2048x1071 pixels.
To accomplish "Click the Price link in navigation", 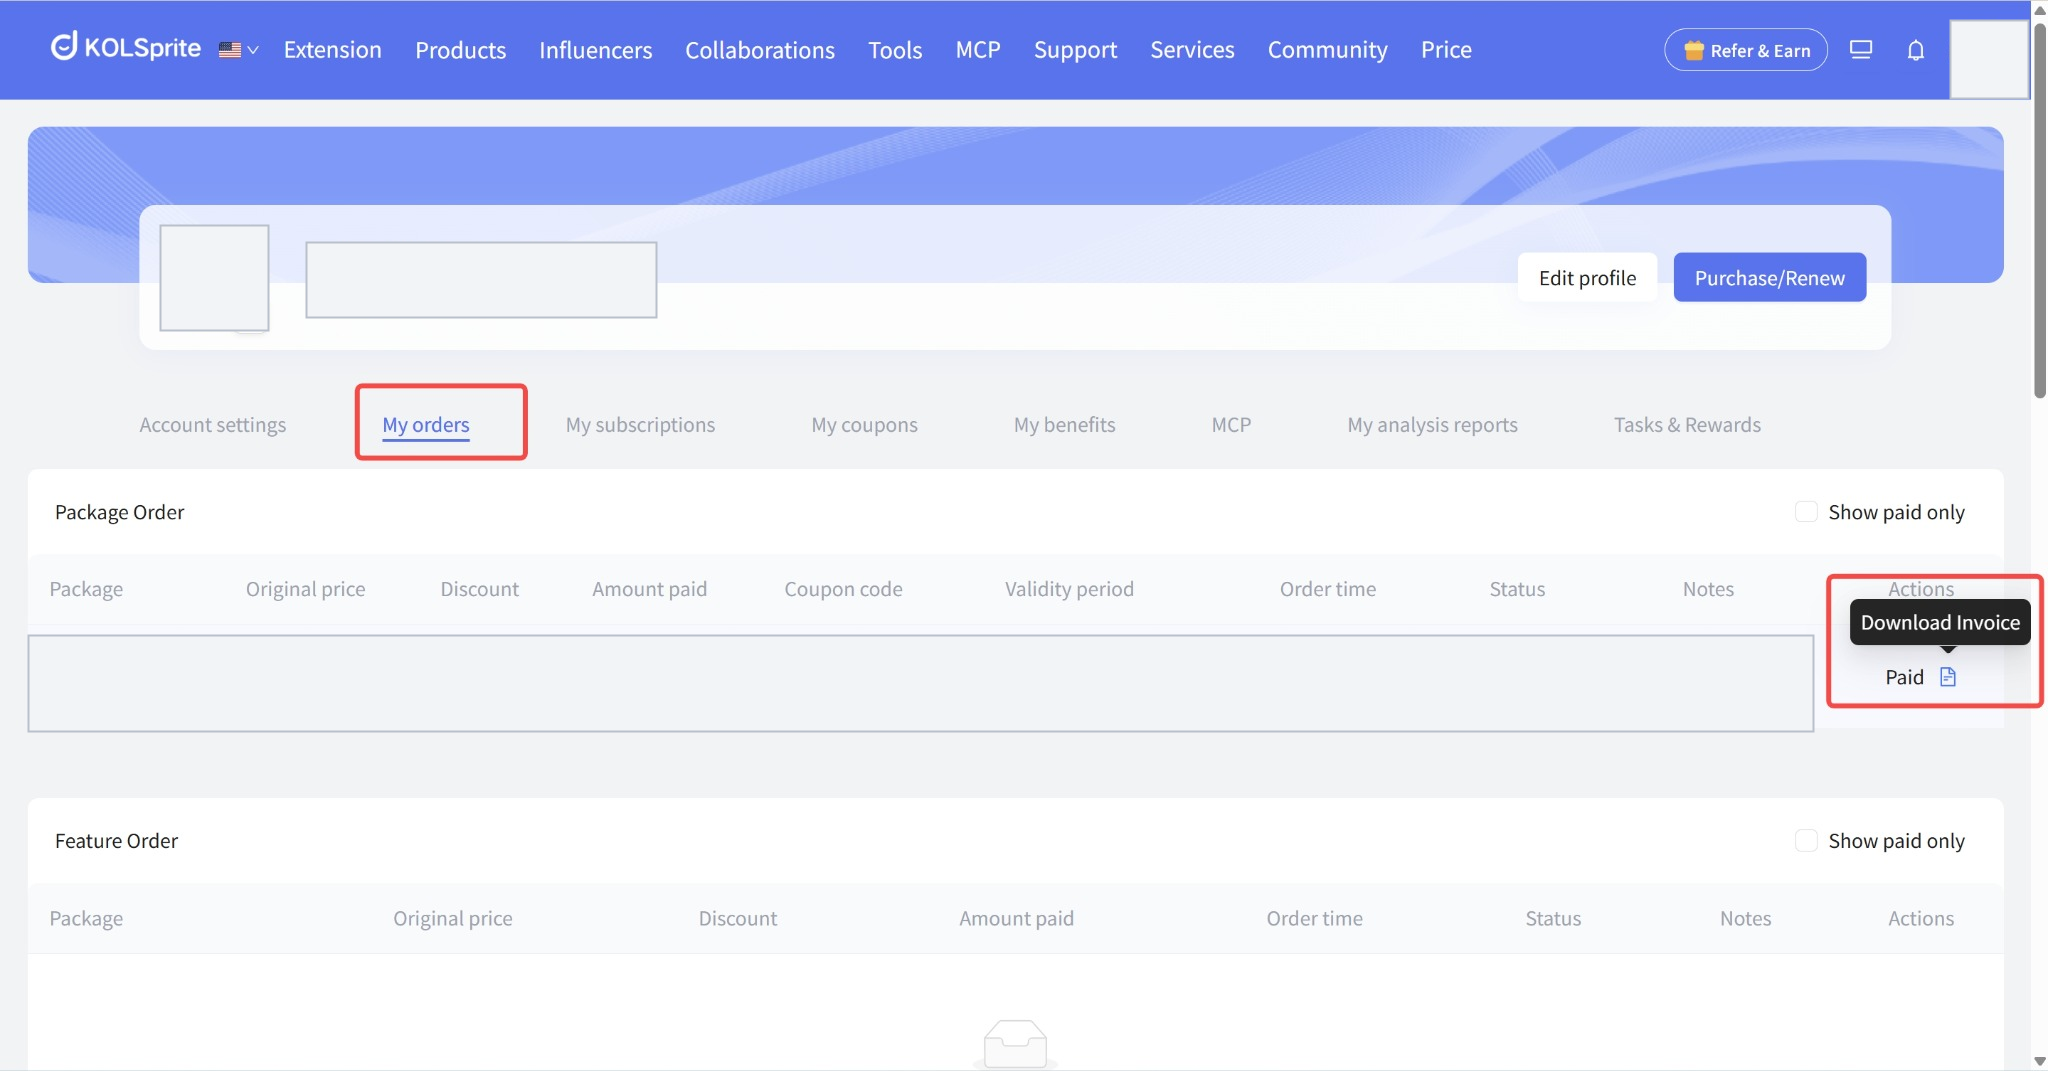I will (x=1446, y=50).
